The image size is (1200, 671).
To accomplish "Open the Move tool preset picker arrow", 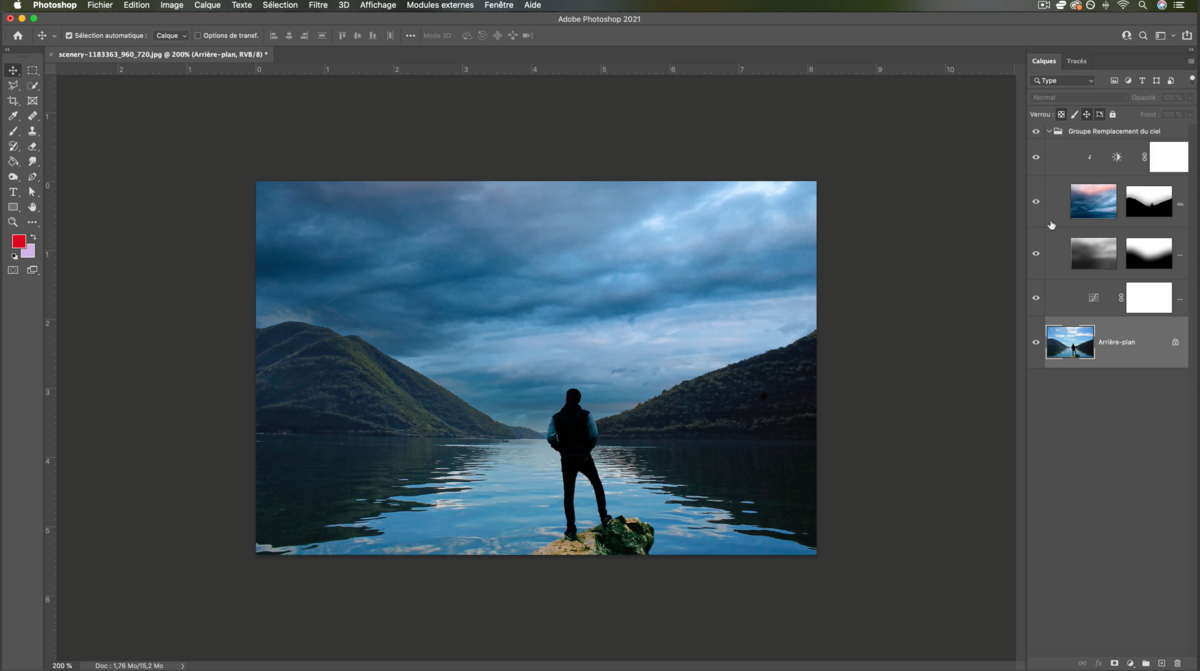I will 54,36.
